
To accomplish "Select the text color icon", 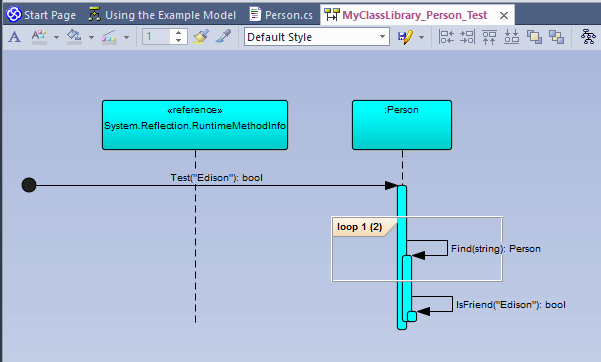I will [x=39, y=37].
